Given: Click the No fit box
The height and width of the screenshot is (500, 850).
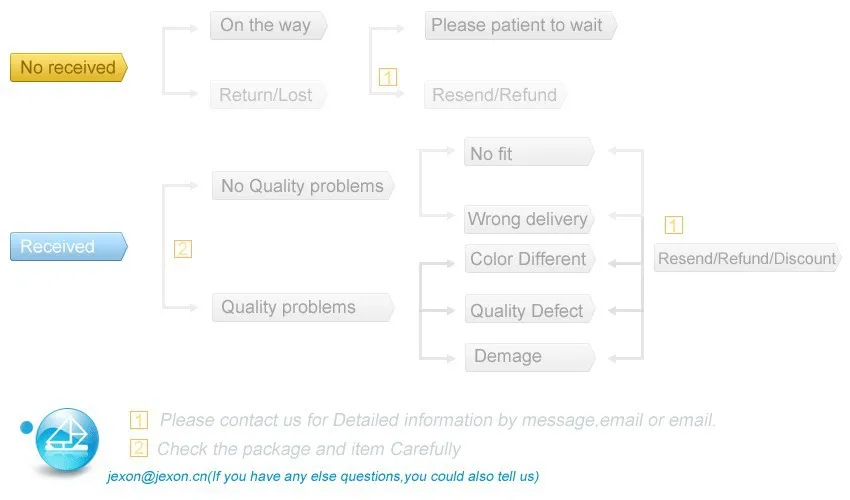Looking at the screenshot, I should [528, 153].
